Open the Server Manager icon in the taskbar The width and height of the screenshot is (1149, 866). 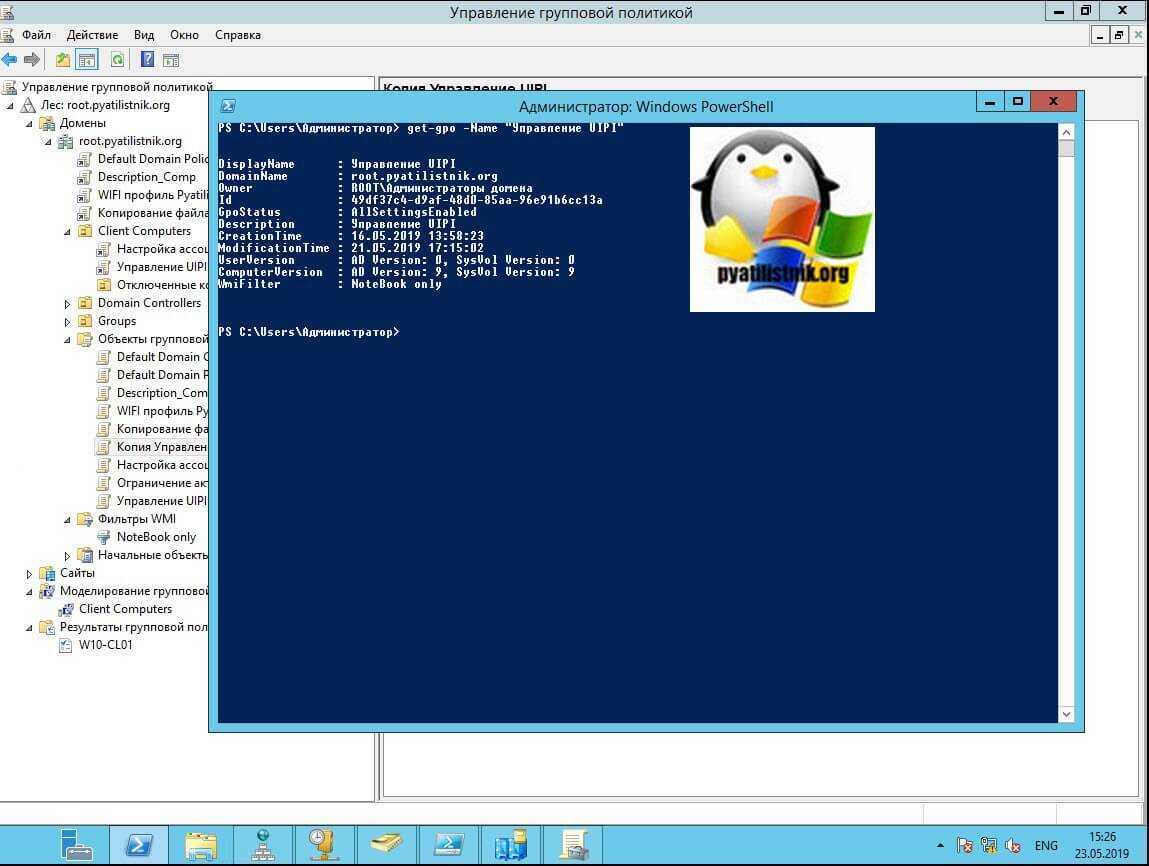(x=76, y=844)
